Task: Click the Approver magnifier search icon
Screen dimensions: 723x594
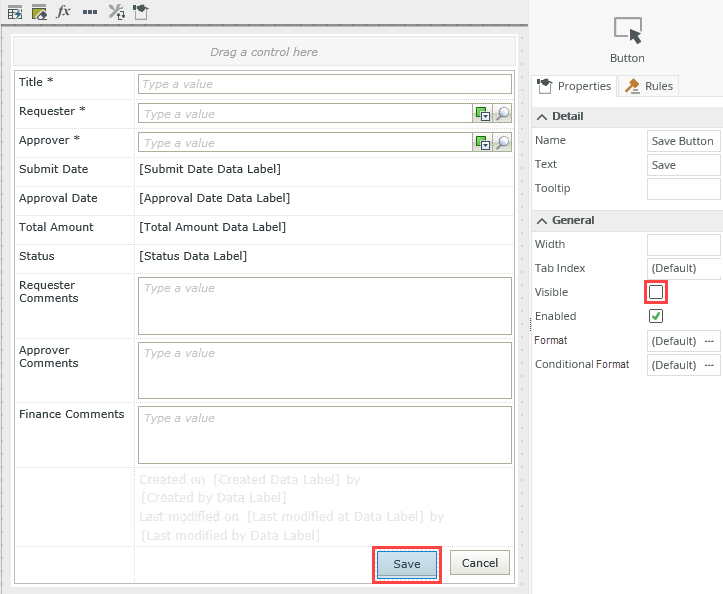Action: [x=502, y=143]
